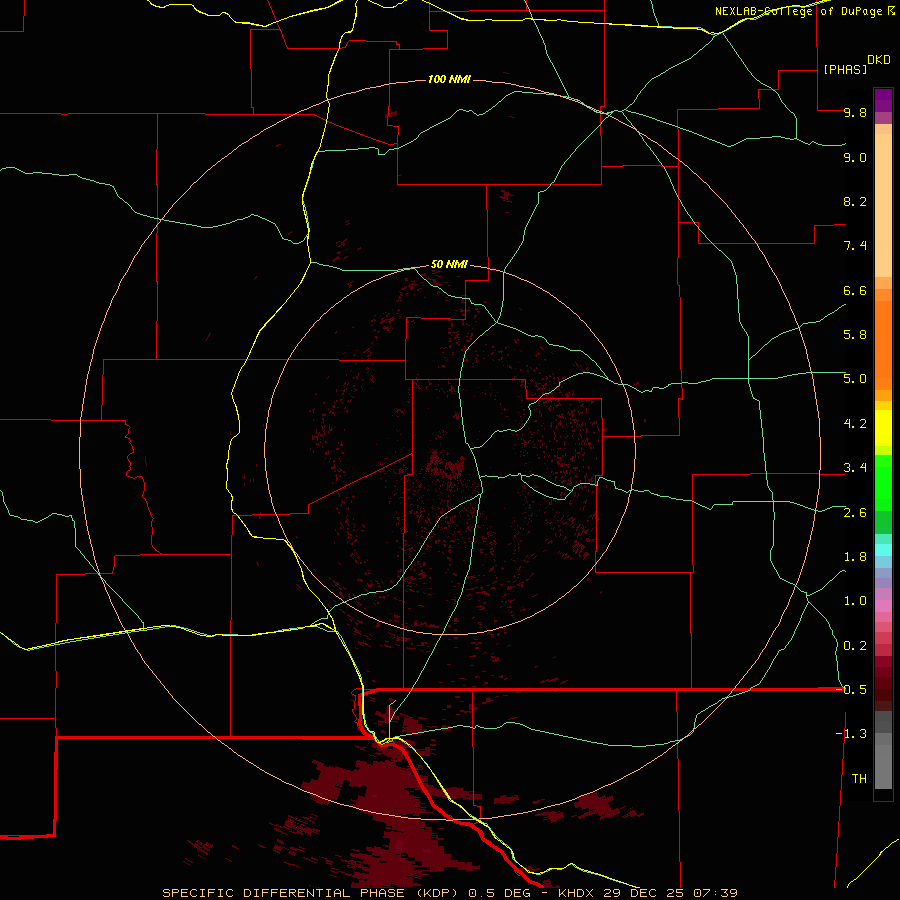
Task: Click the (KDP) text in the footer
Action: coord(438,893)
